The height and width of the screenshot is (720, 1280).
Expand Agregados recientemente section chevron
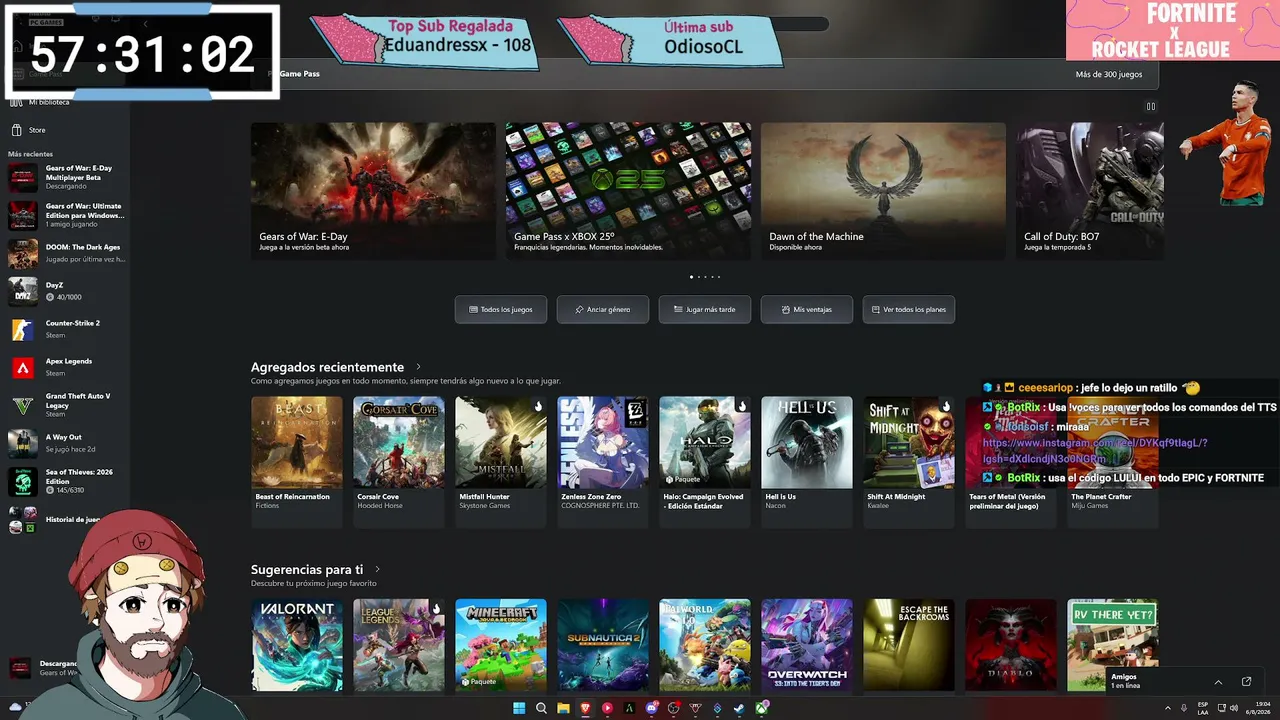point(418,367)
